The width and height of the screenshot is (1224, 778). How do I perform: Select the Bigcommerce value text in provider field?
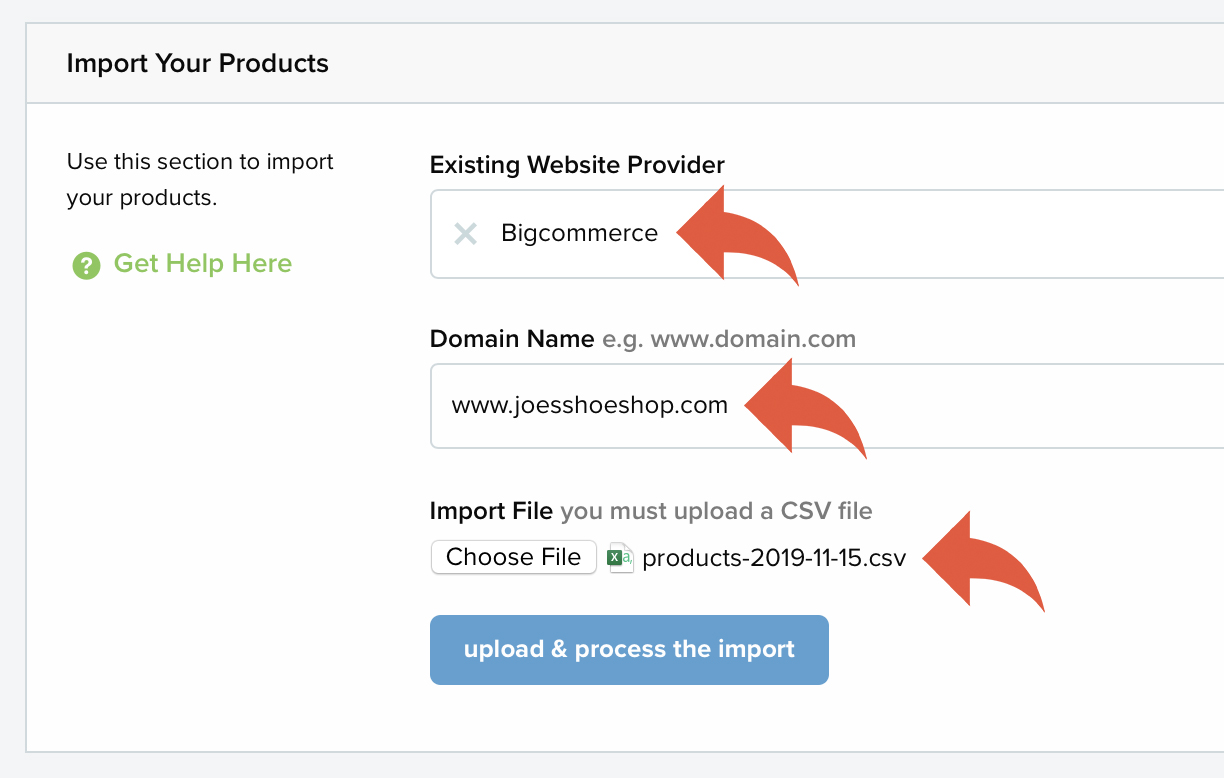click(580, 234)
